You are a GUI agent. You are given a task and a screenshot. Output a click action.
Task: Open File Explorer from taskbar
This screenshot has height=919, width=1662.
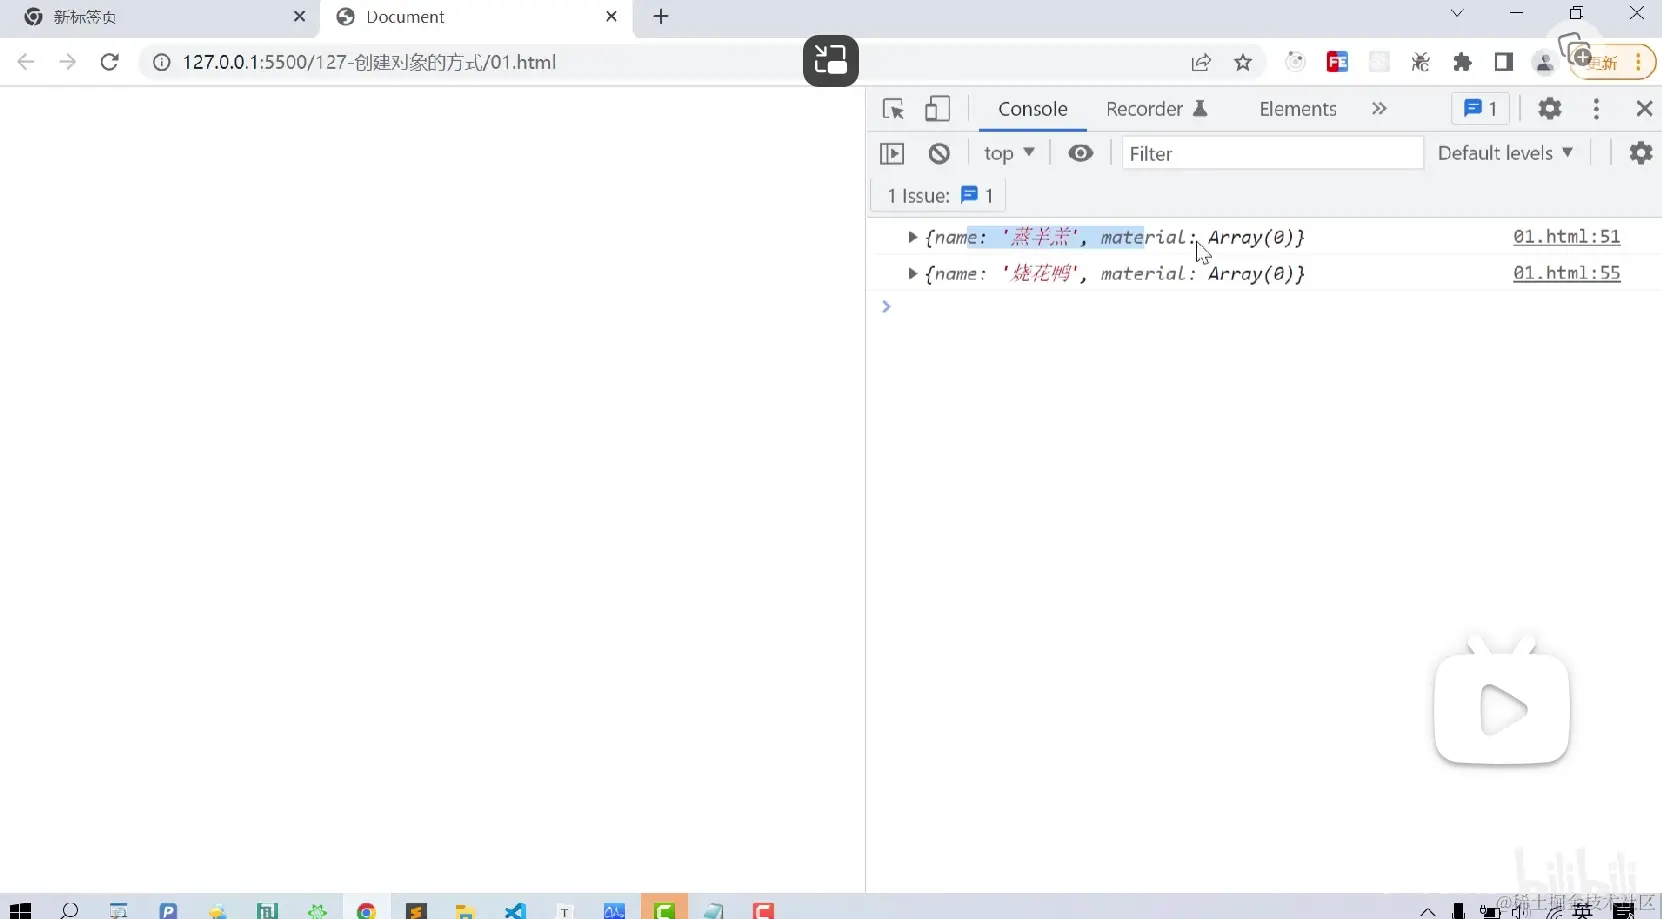(465, 910)
